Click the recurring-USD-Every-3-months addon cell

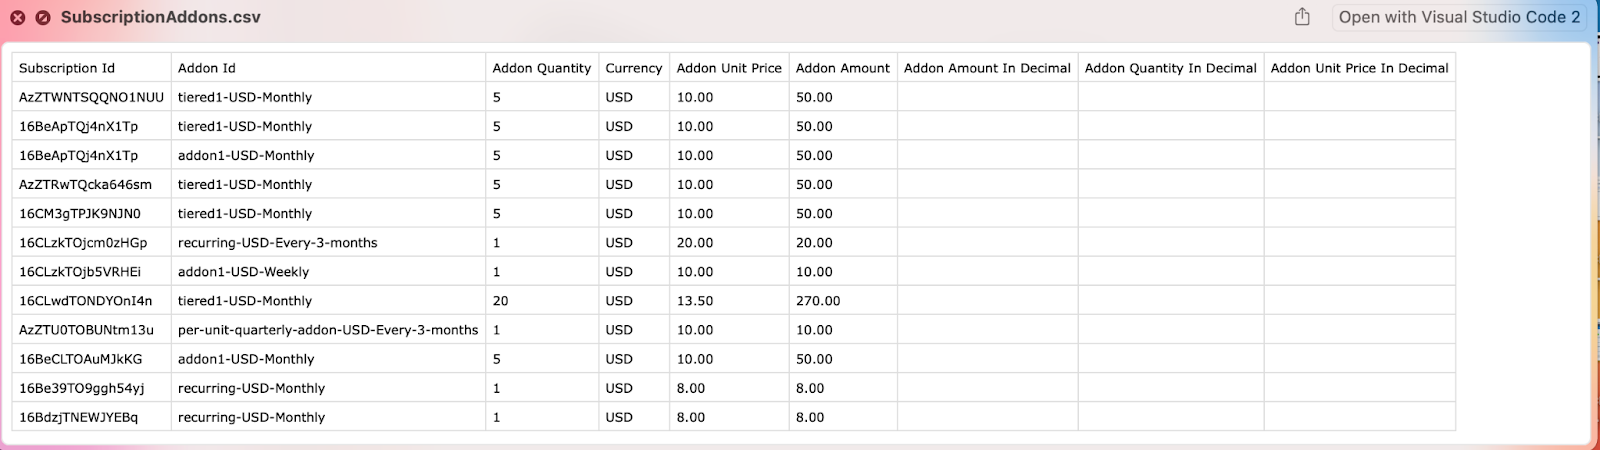point(278,243)
